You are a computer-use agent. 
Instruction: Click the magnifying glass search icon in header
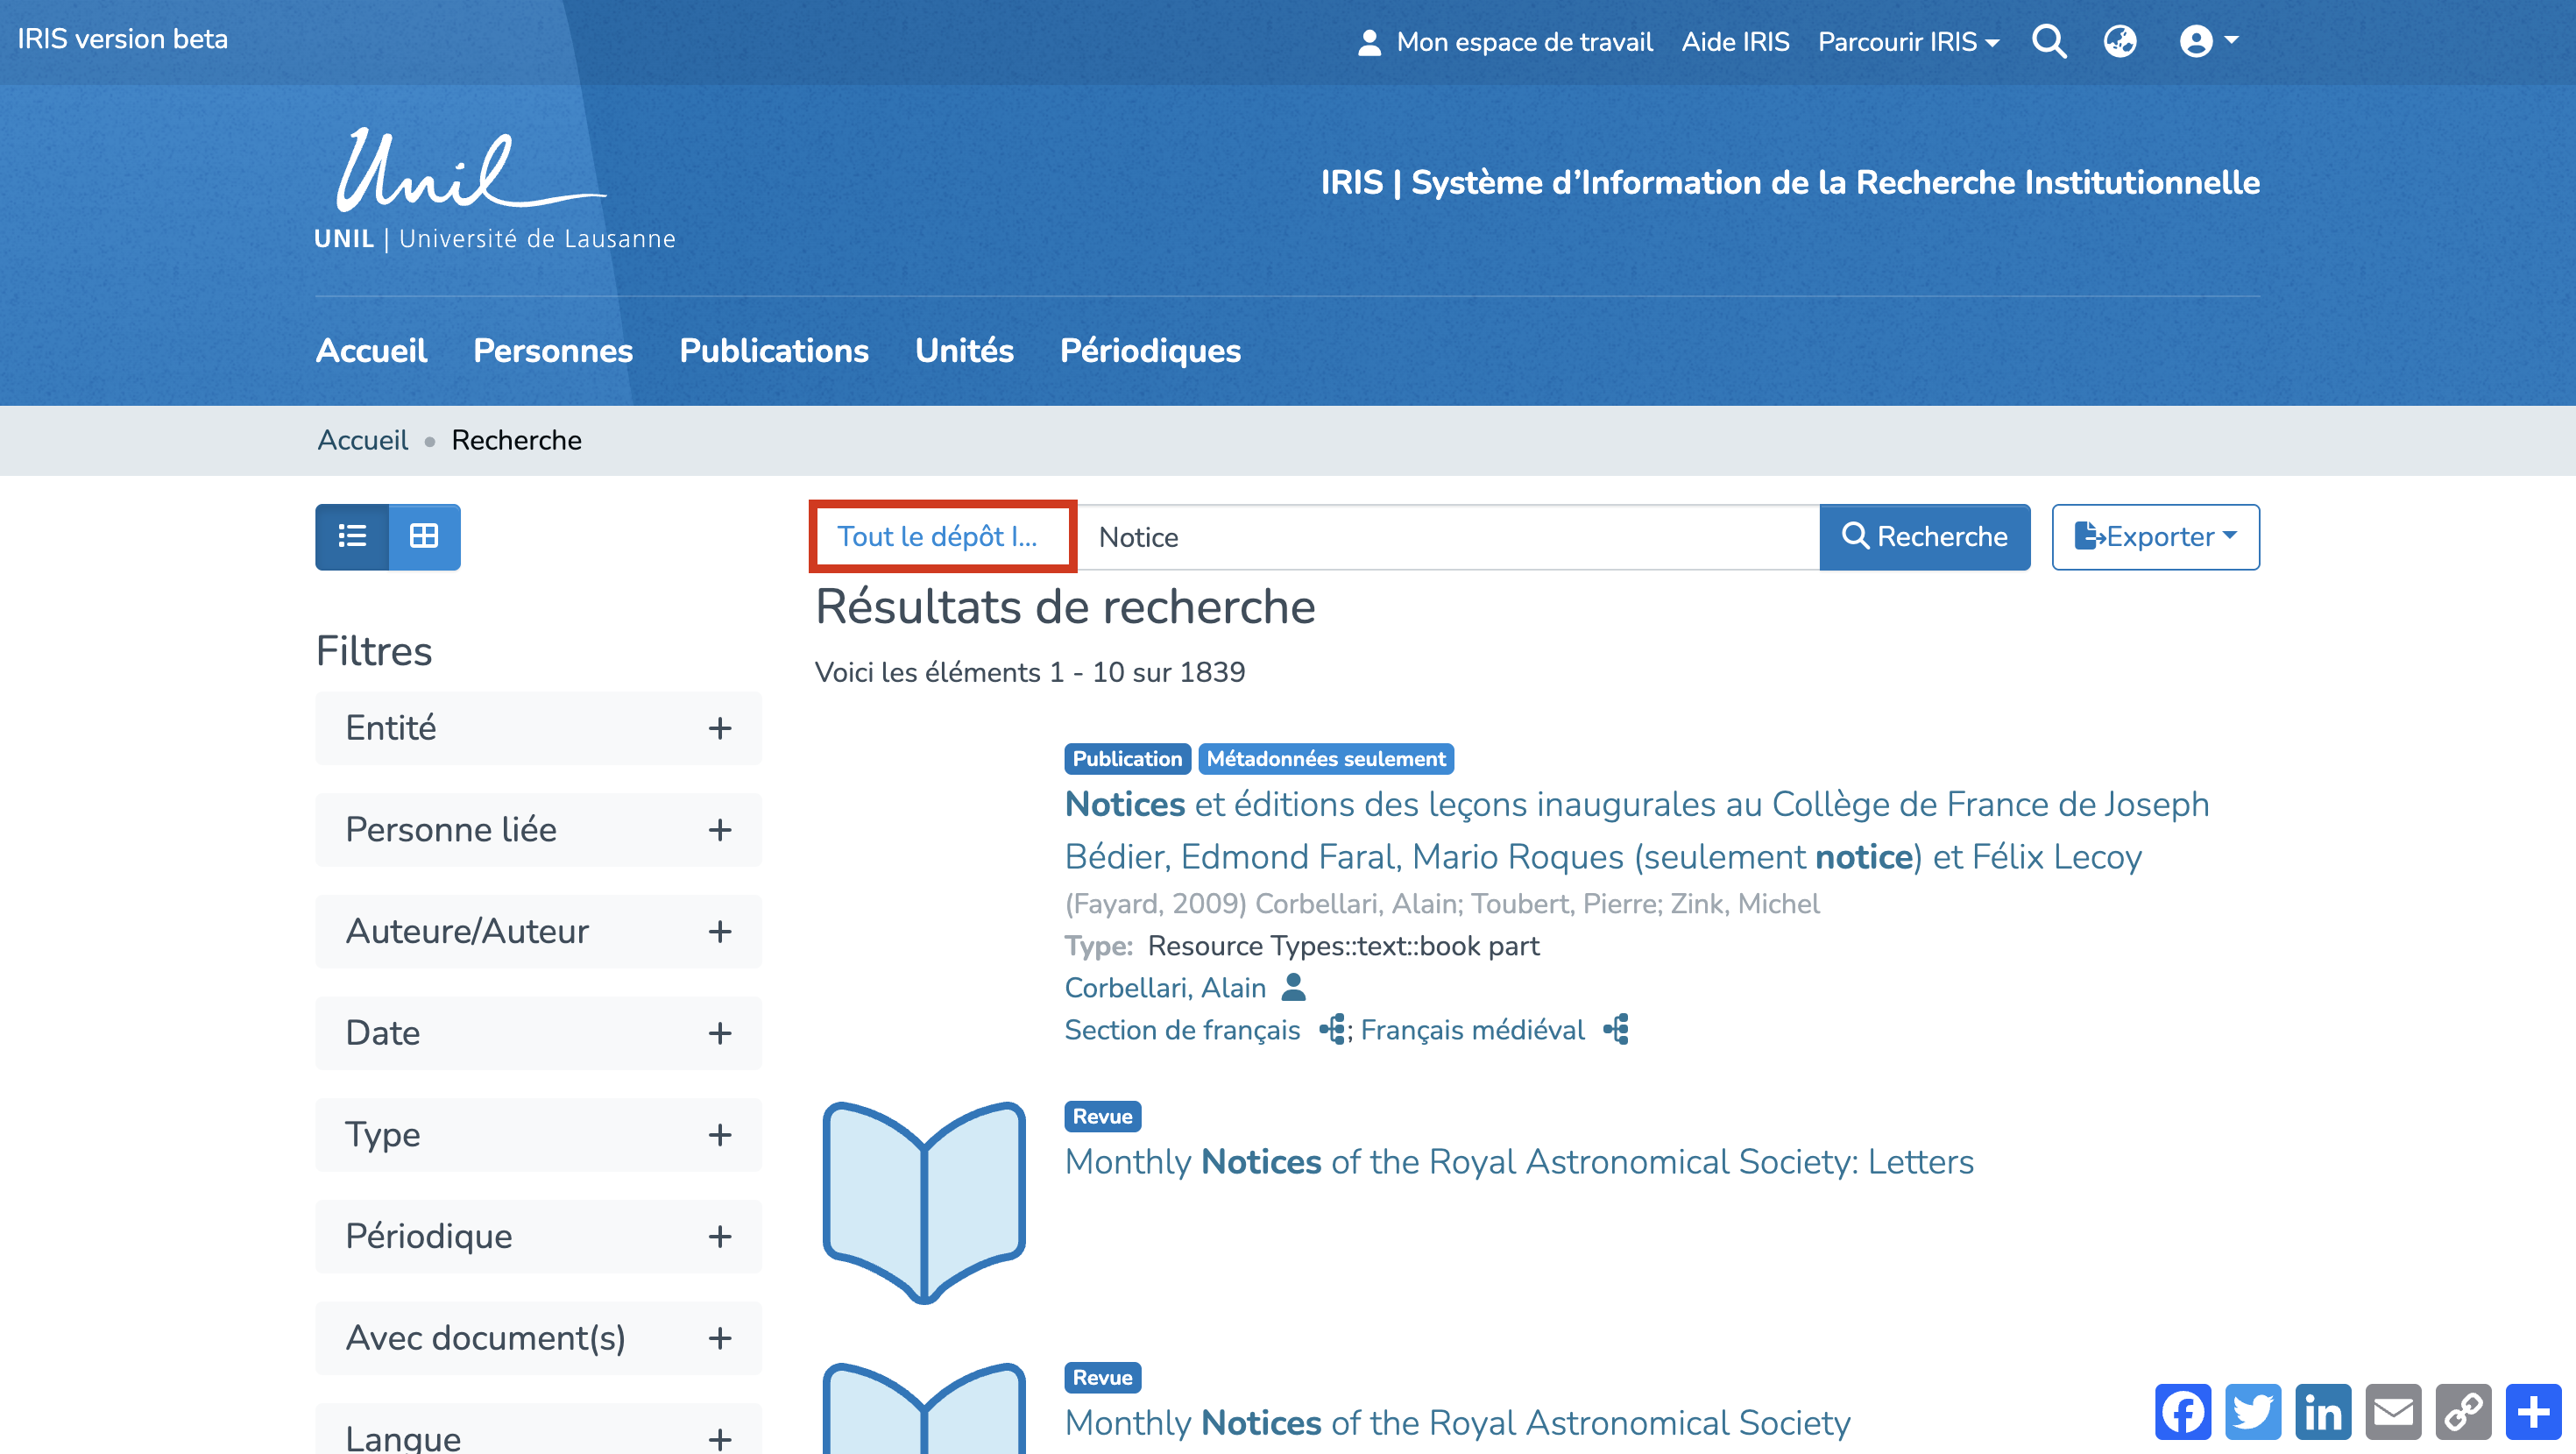pyautogui.click(x=2048, y=41)
